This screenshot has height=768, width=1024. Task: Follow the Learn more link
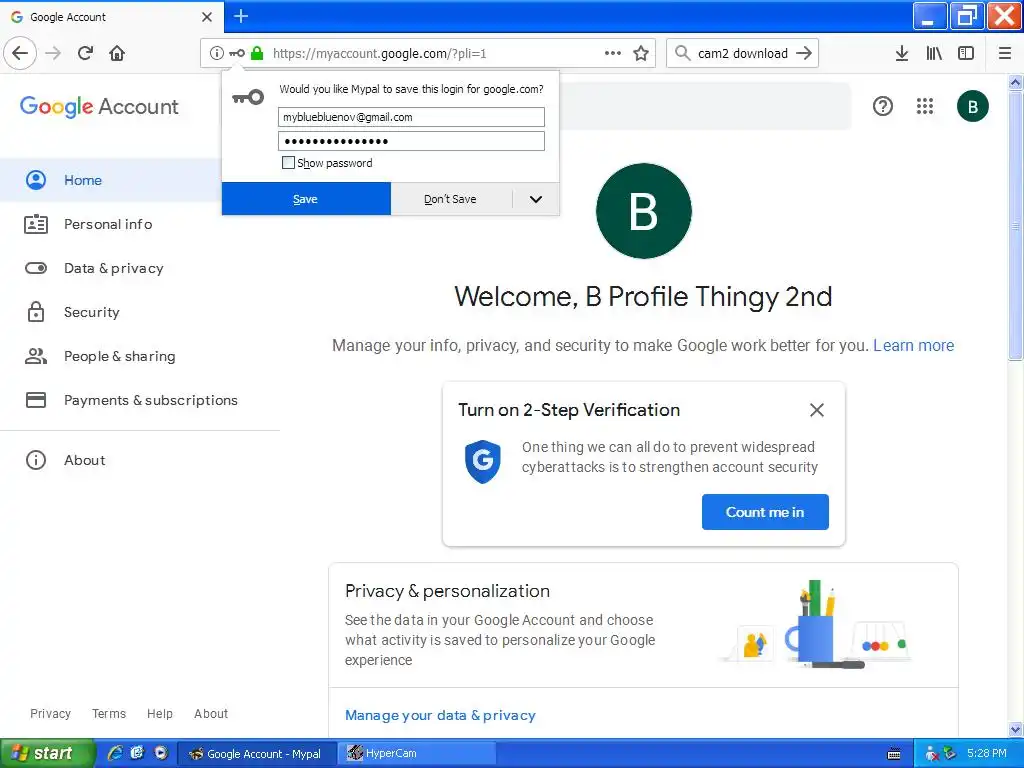pos(913,345)
